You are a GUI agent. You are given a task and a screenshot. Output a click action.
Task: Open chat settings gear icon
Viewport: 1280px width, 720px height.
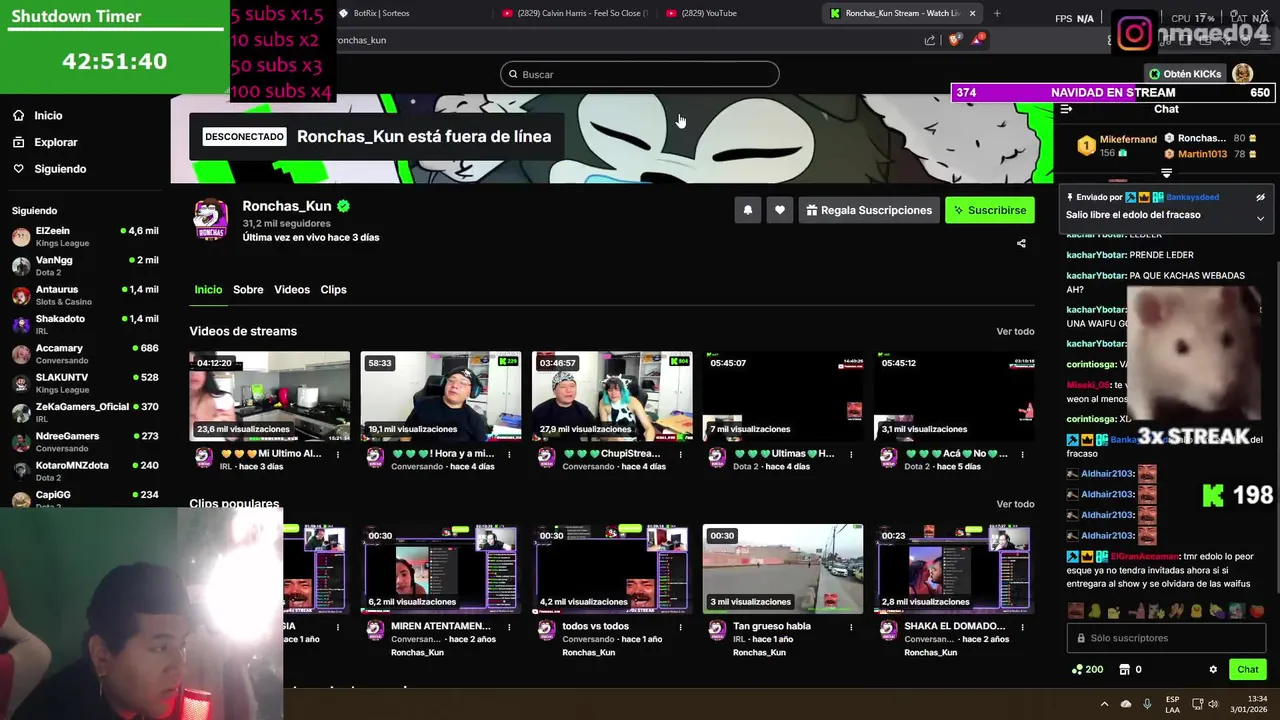click(x=1213, y=669)
